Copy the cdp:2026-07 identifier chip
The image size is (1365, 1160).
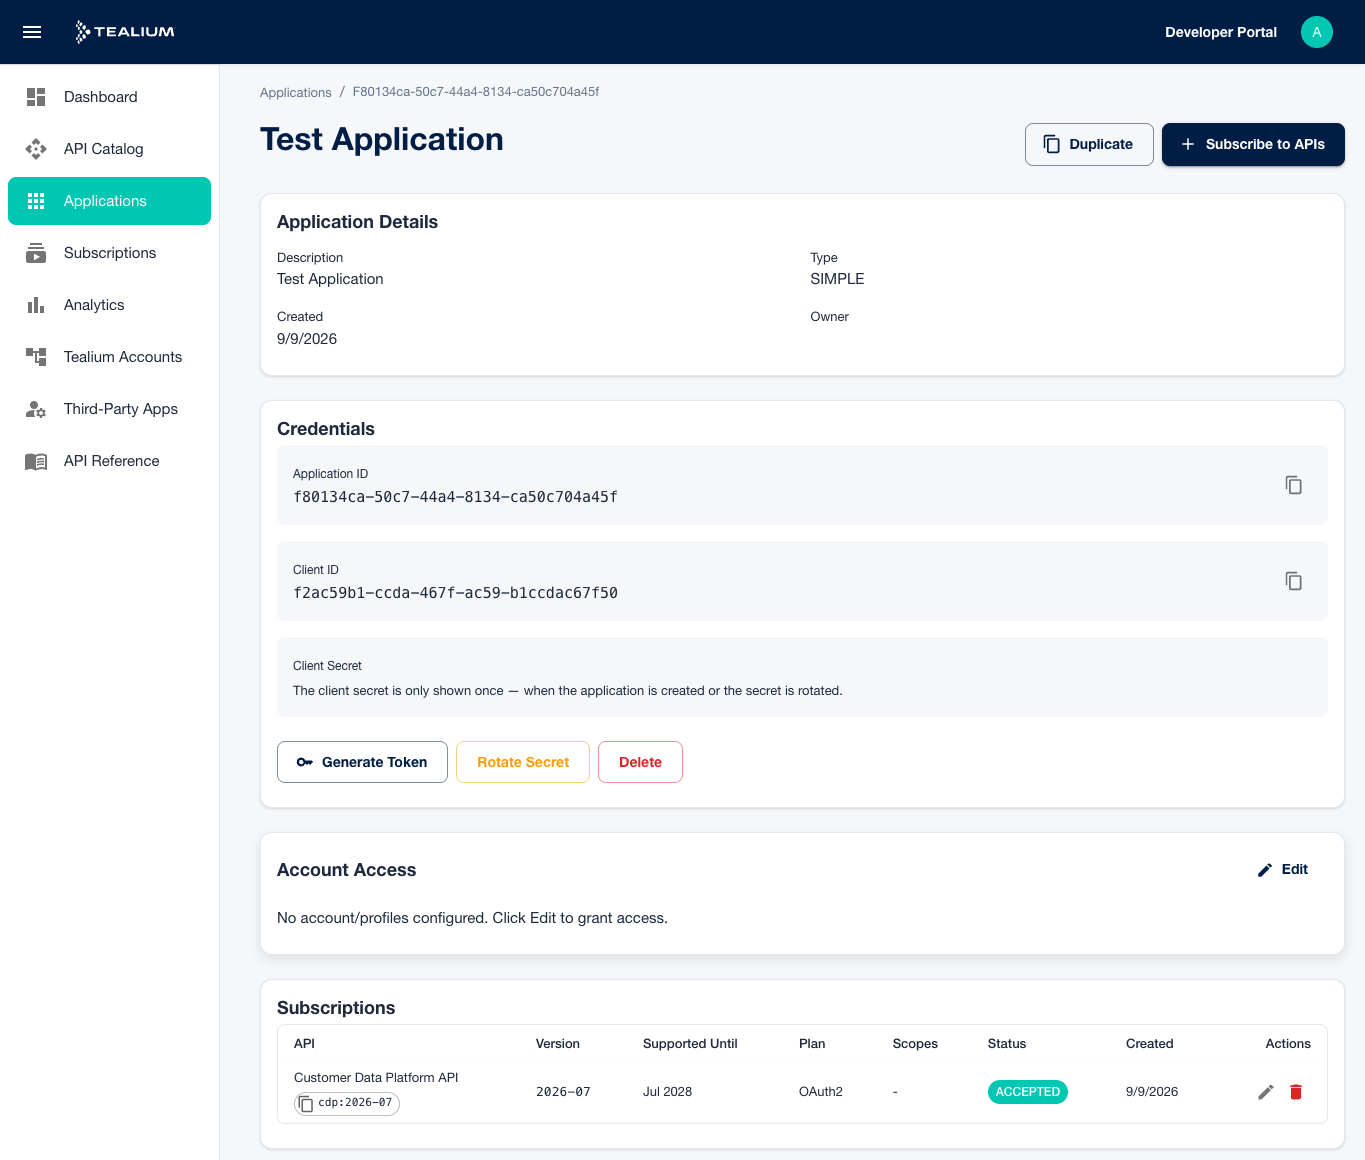click(x=347, y=1103)
